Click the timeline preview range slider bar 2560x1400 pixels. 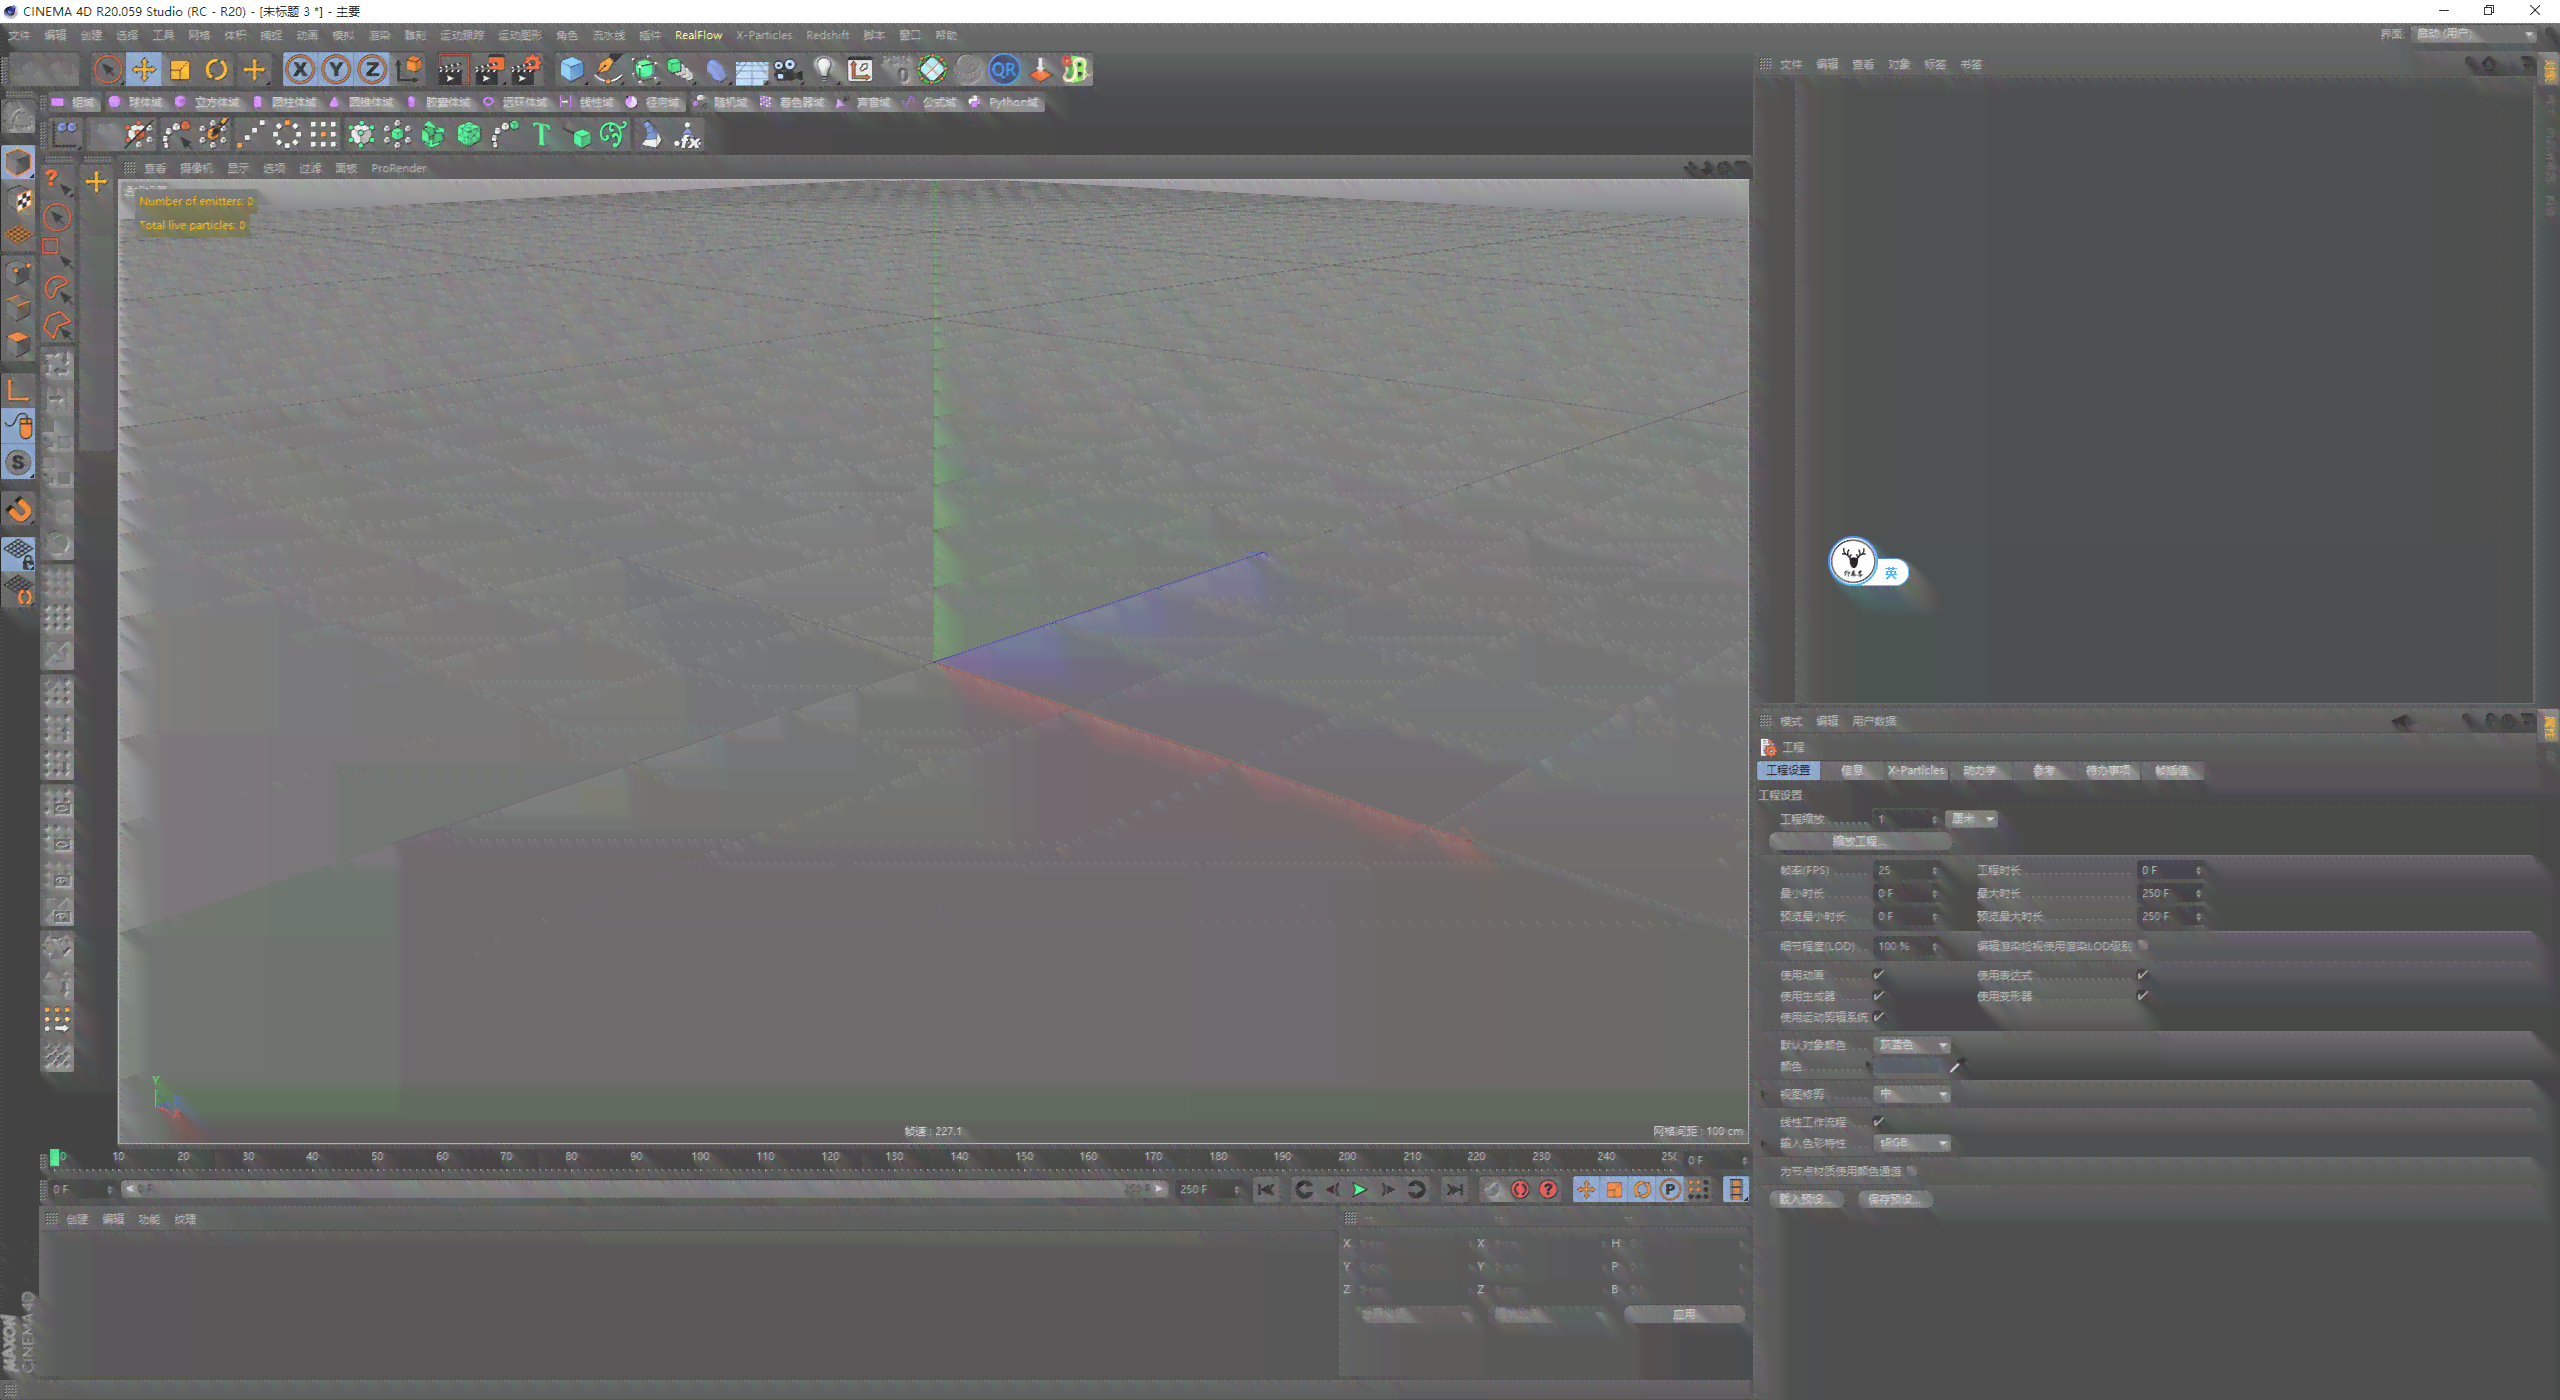644,1190
